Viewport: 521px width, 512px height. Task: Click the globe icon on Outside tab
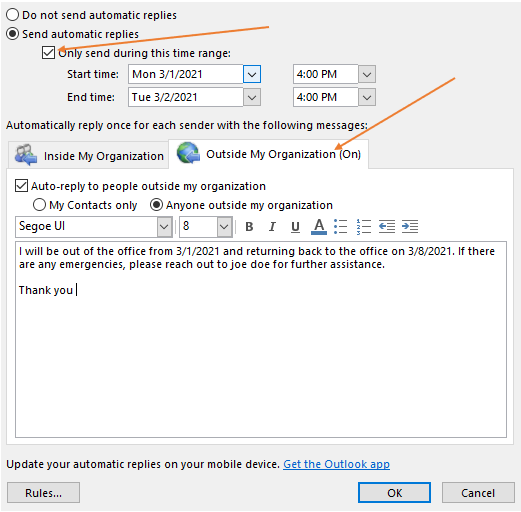click(188, 153)
